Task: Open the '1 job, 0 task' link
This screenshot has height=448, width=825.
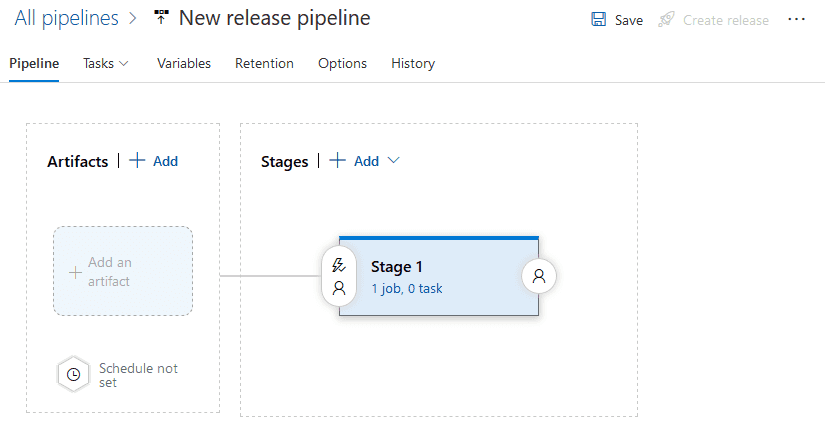Action: click(x=406, y=288)
